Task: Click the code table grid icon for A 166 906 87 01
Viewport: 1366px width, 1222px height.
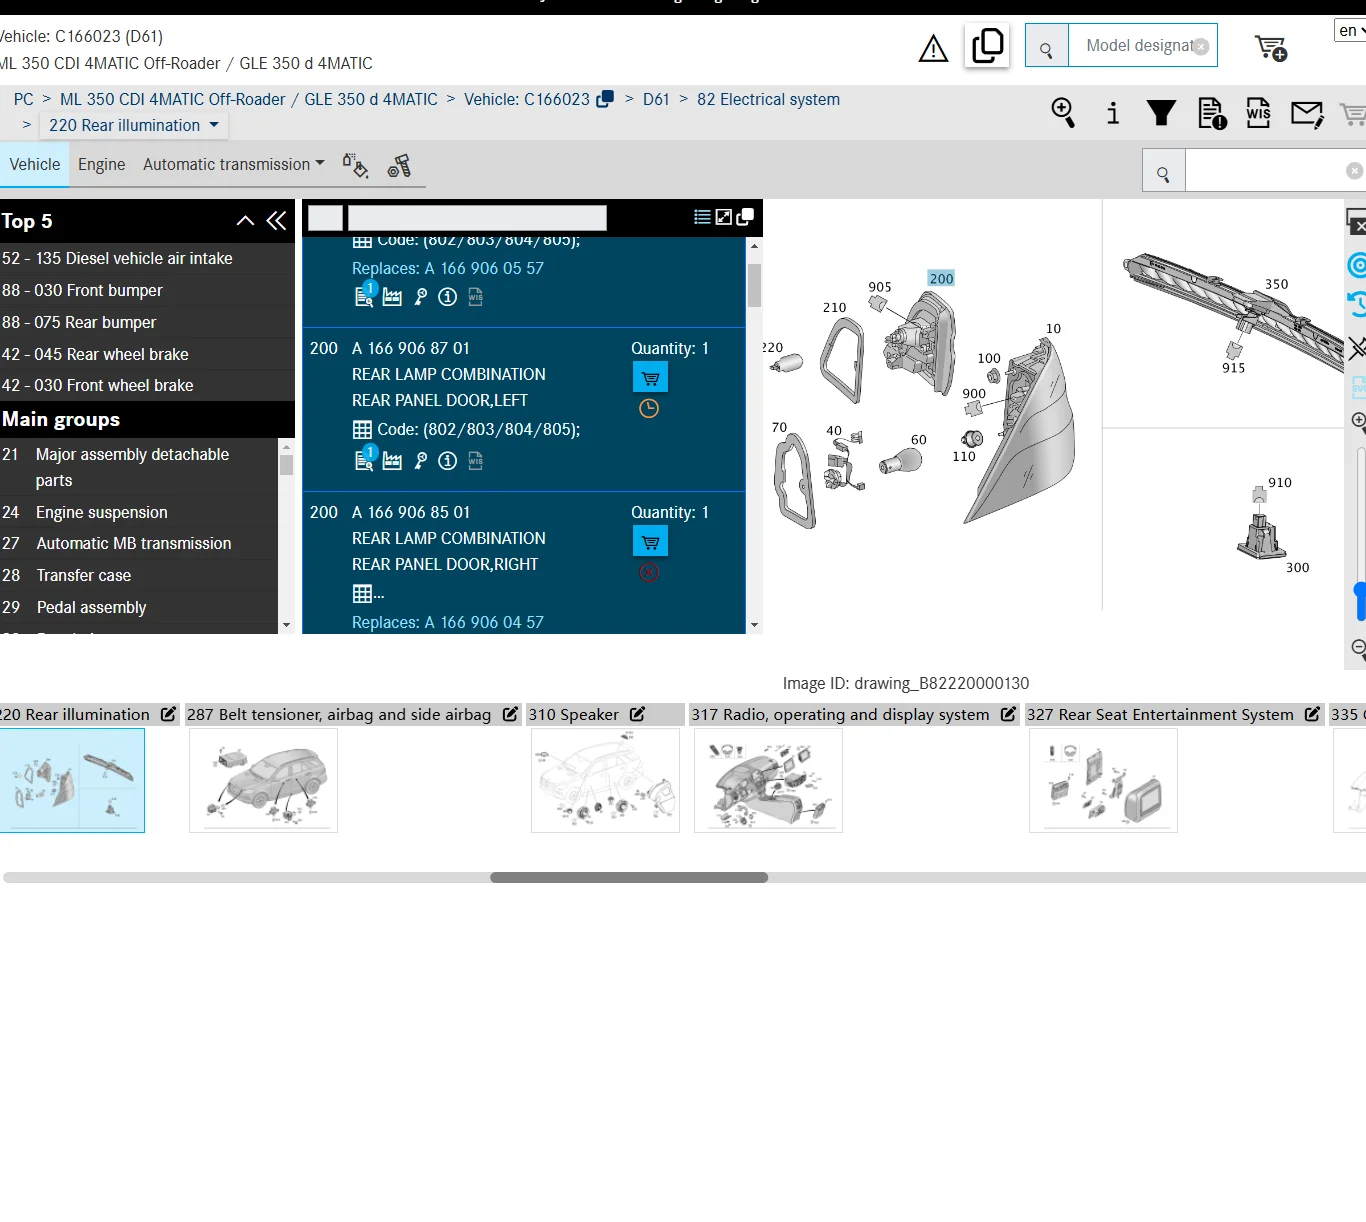Action: pos(362,430)
